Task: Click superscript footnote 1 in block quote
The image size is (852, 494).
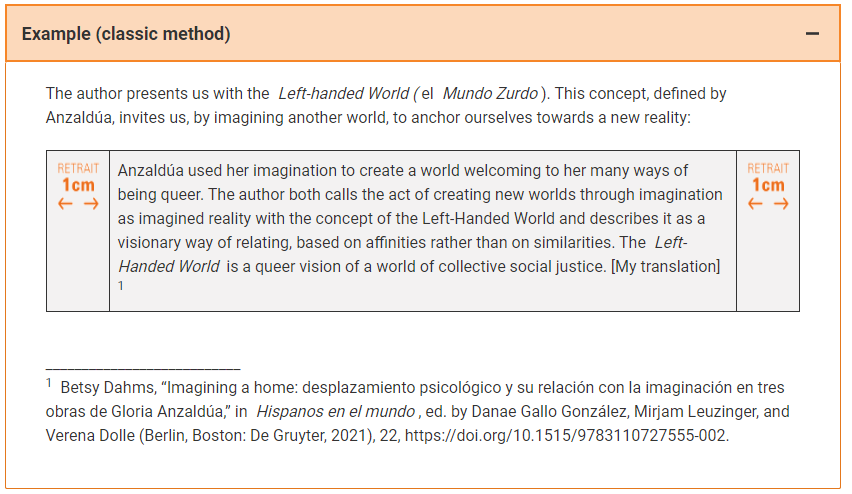Action: coord(121,286)
